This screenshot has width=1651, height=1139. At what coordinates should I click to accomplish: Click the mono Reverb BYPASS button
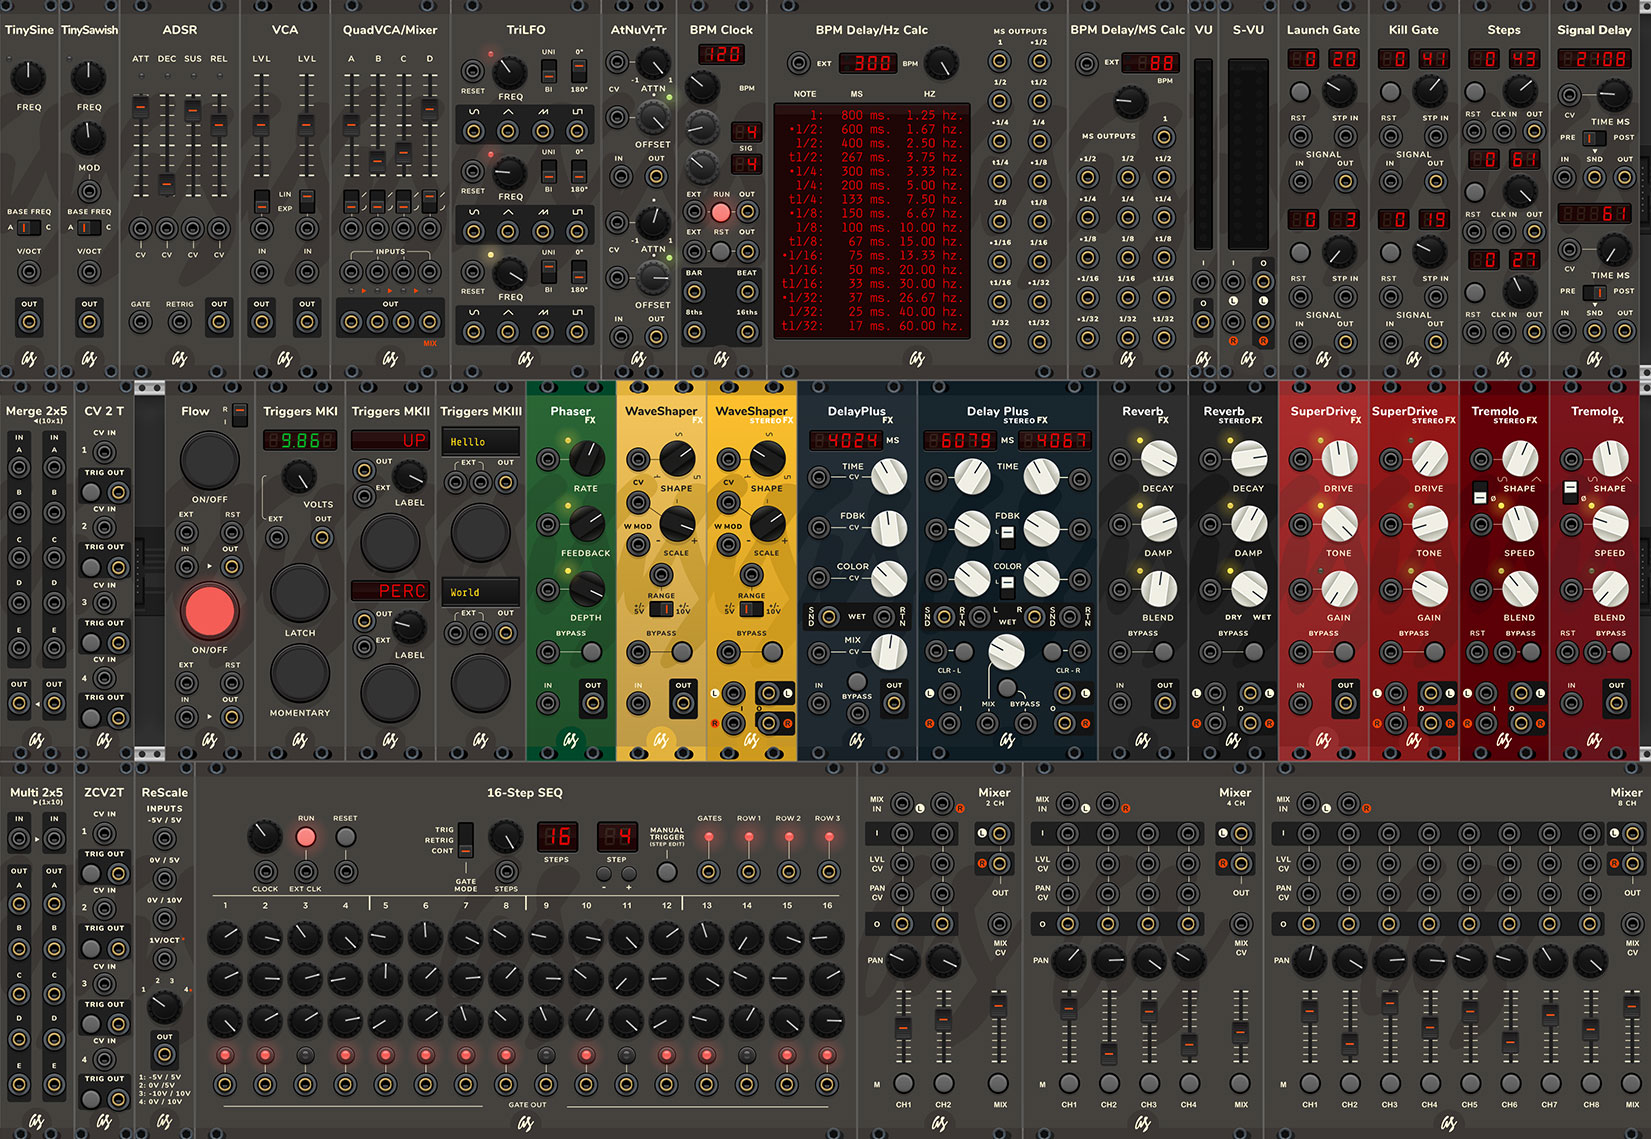(x=1163, y=652)
